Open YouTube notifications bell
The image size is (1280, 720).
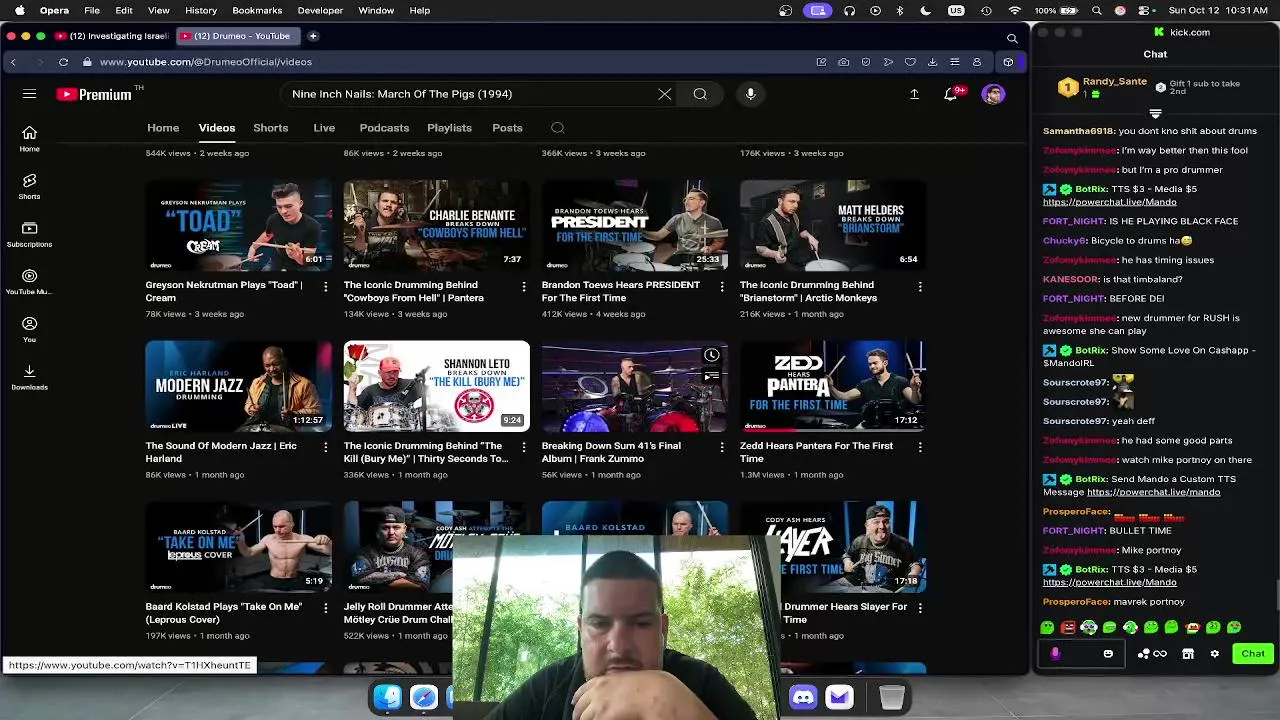950,94
